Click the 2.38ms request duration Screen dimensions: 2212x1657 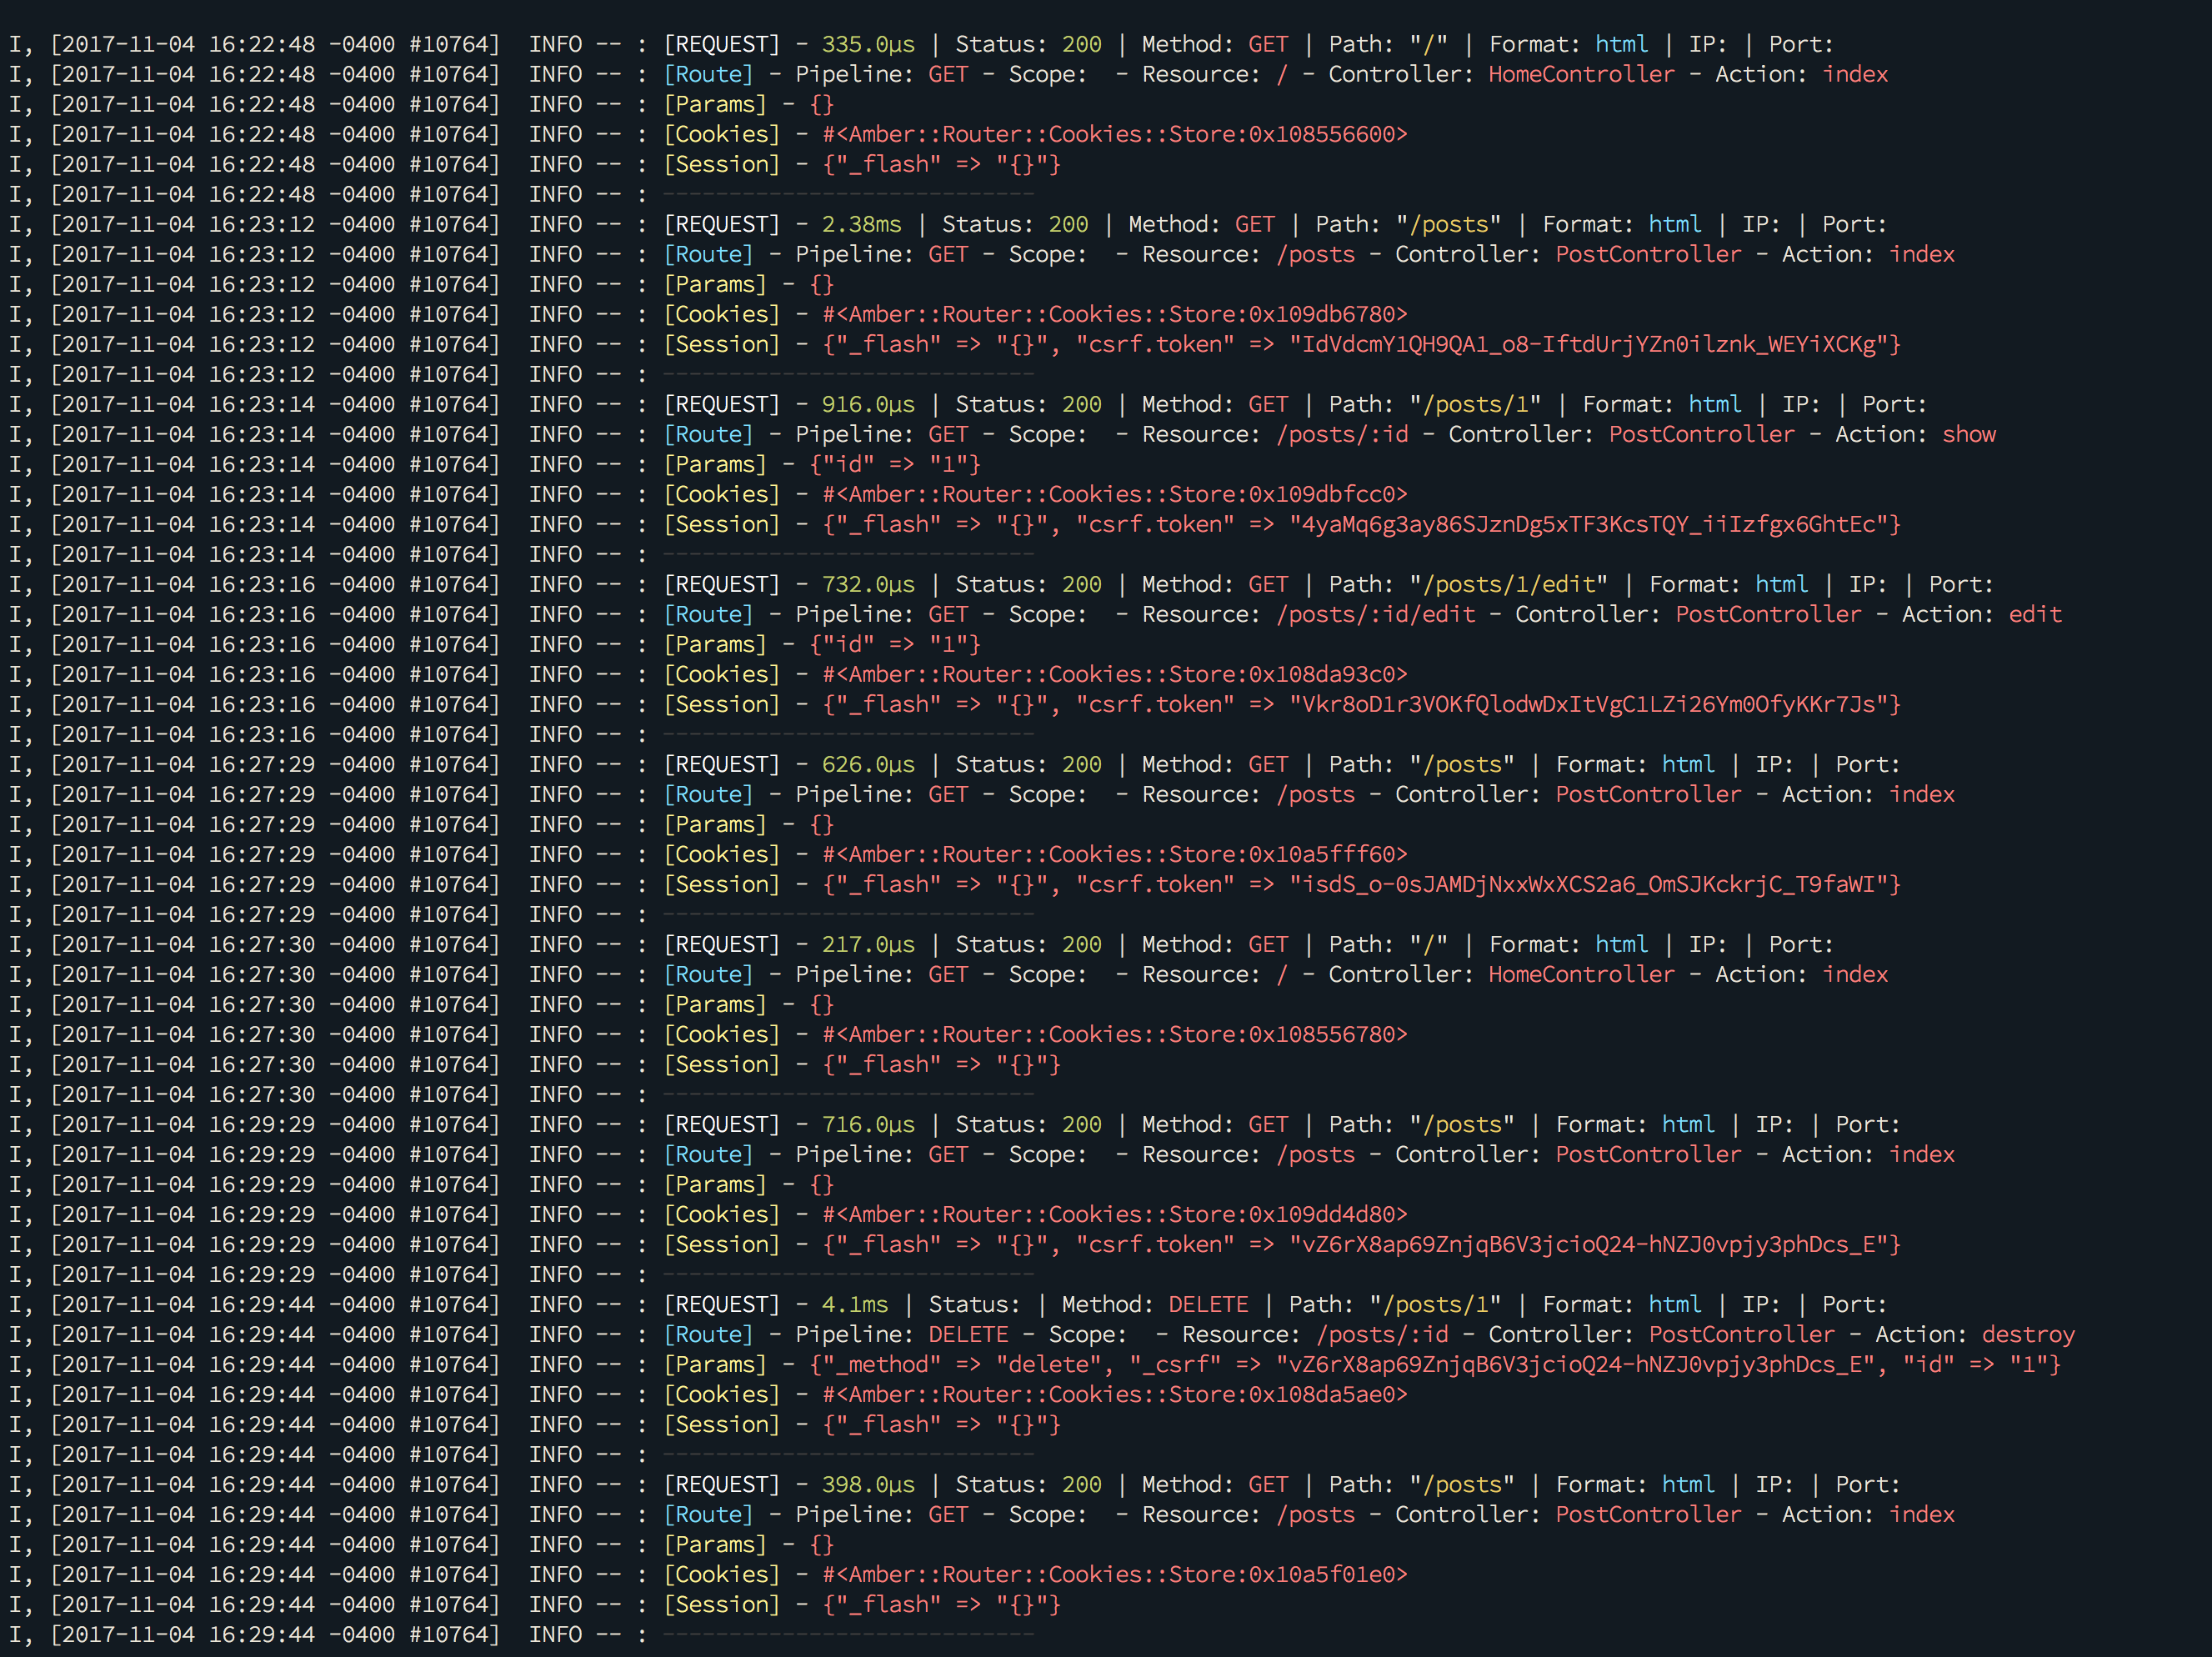pyautogui.click(x=861, y=224)
